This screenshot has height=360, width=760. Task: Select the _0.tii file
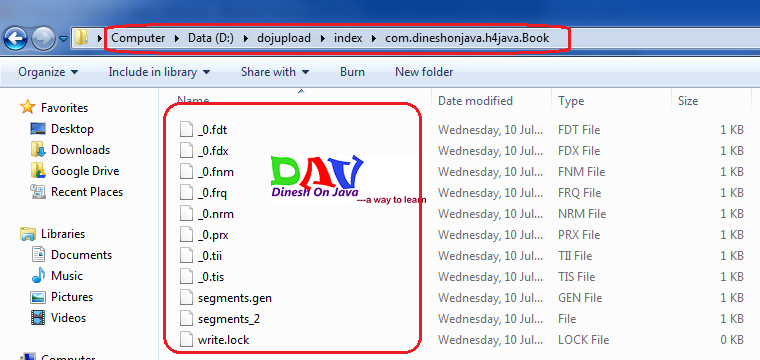click(210, 256)
